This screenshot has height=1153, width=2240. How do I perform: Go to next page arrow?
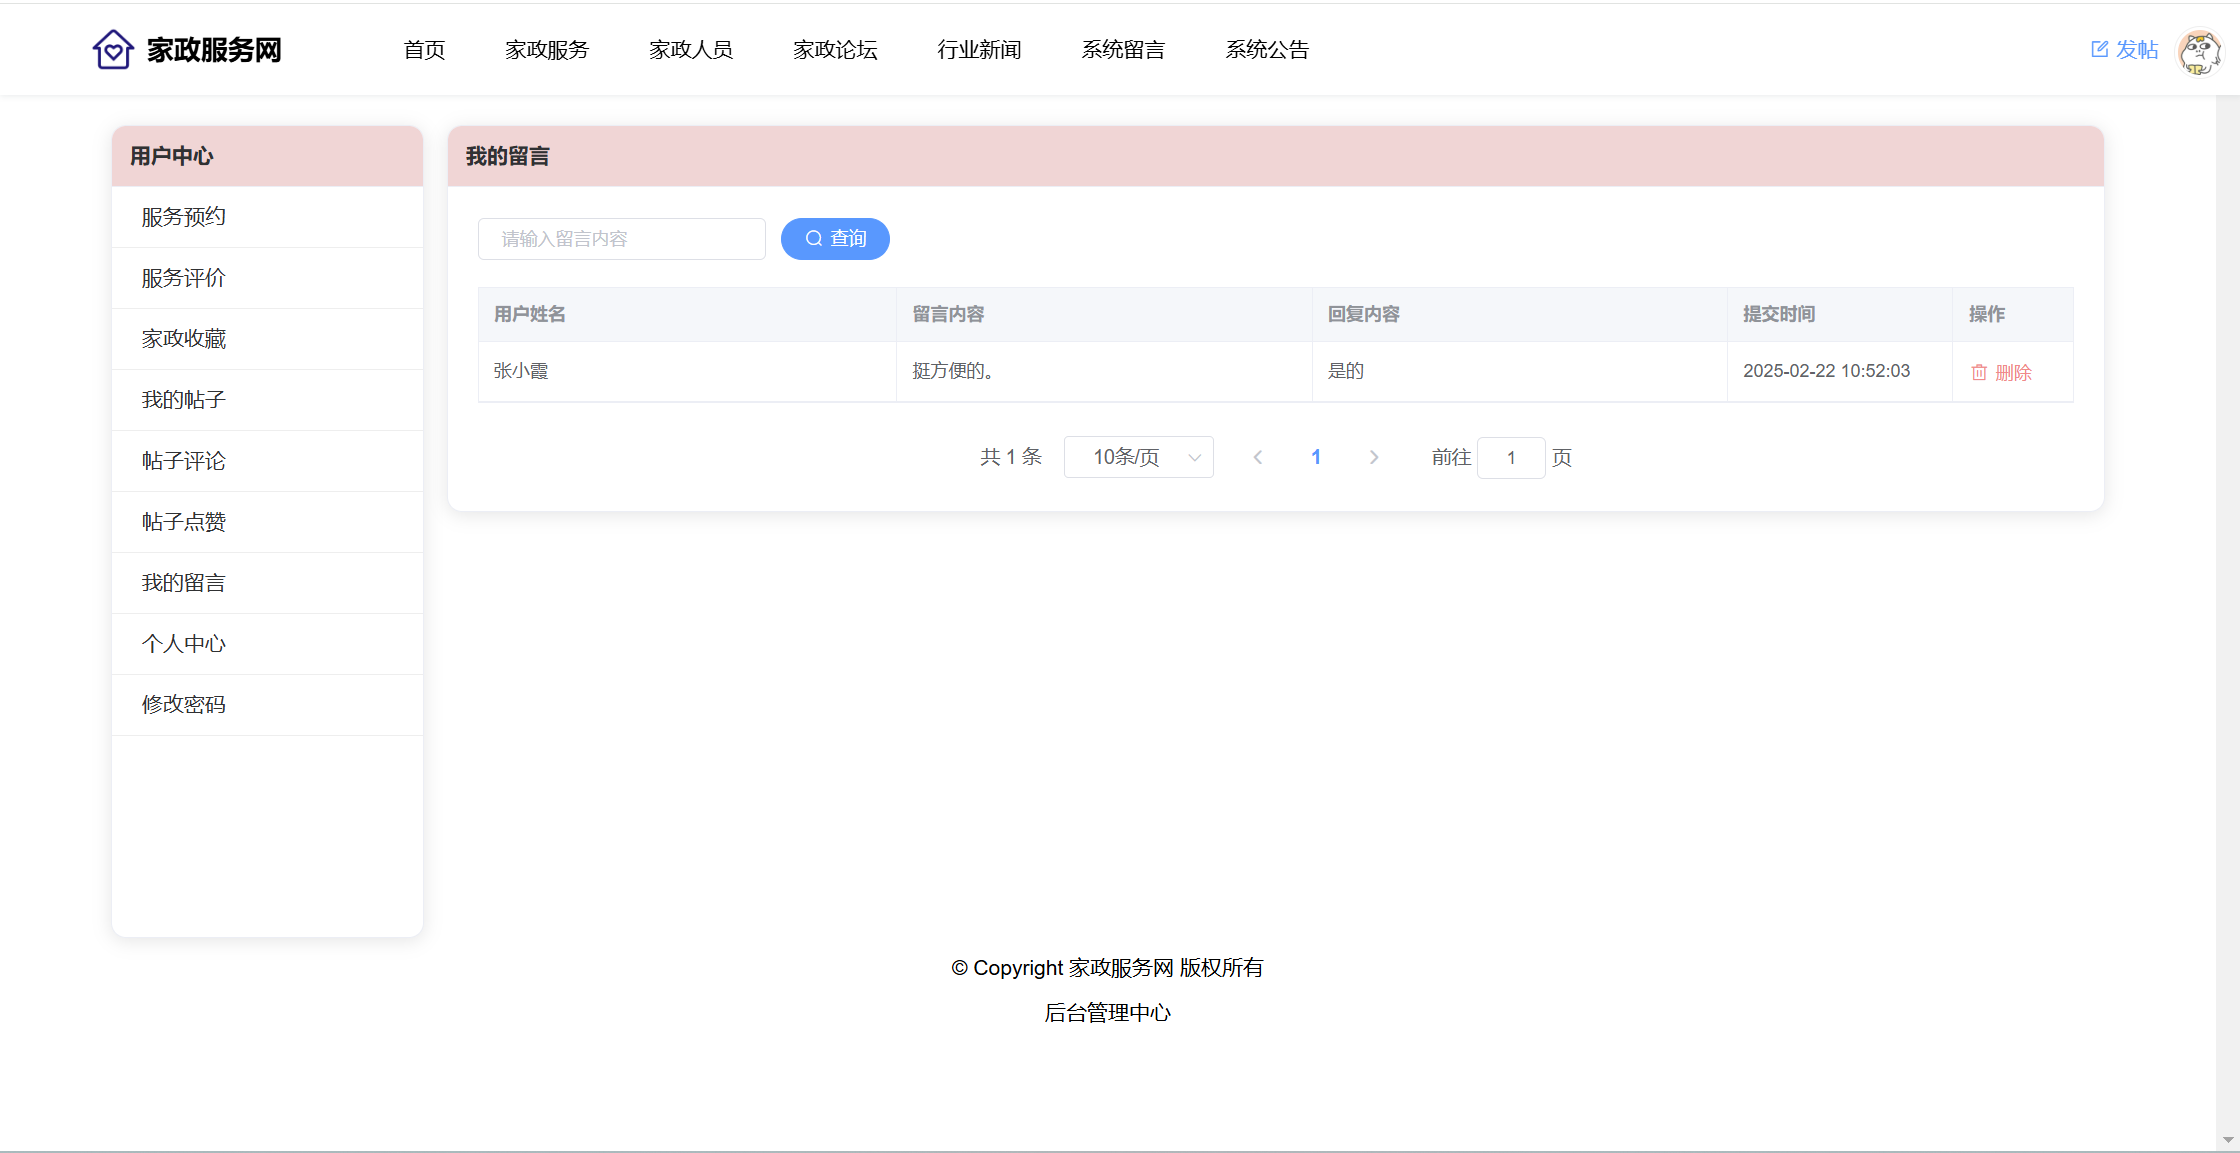pyautogui.click(x=1374, y=457)
